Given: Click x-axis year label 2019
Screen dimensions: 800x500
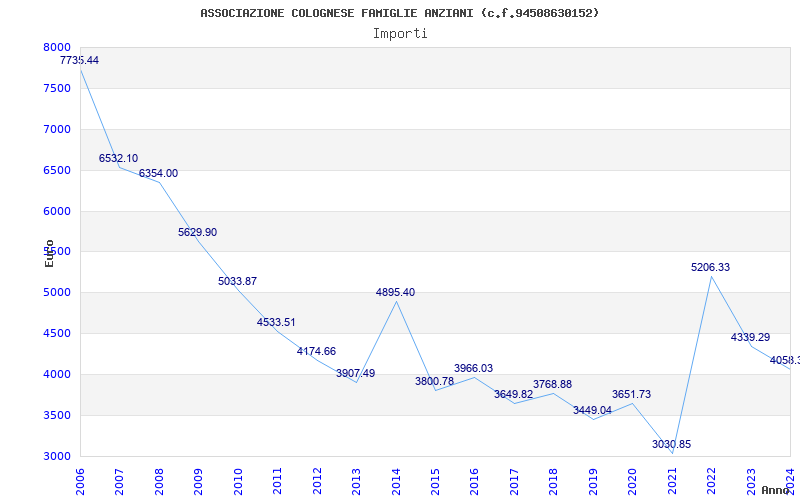Looking at the screenshot, I should click(593, 481).
